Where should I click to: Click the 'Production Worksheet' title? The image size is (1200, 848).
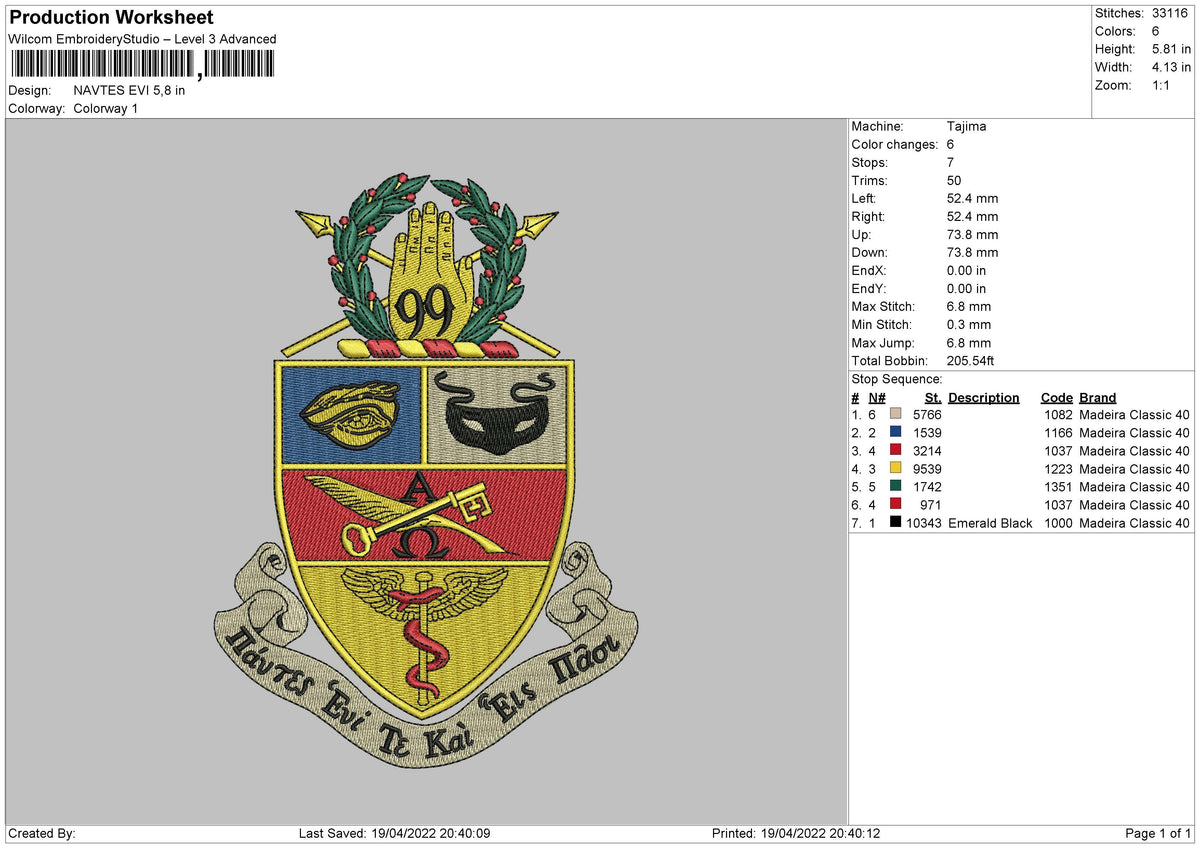pyautogui.click(x=111, y=18)
